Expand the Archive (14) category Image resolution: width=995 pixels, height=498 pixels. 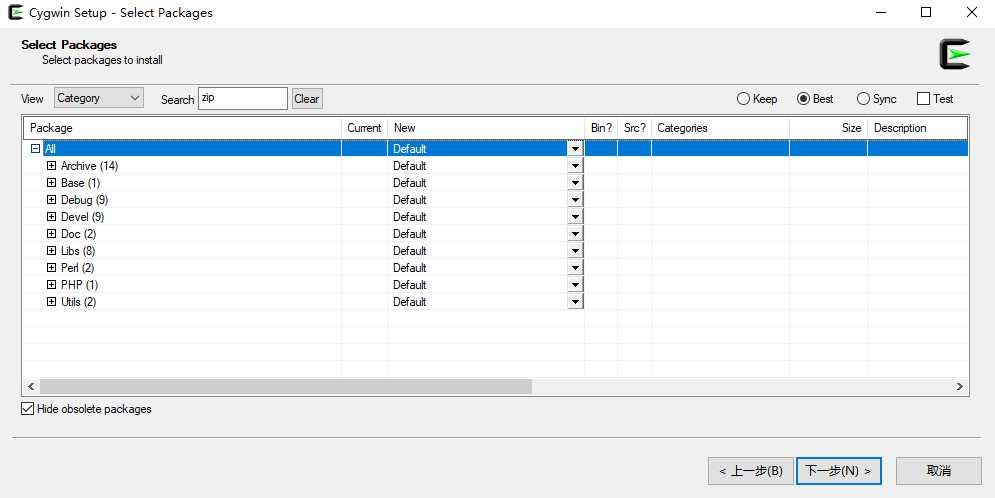51,166
